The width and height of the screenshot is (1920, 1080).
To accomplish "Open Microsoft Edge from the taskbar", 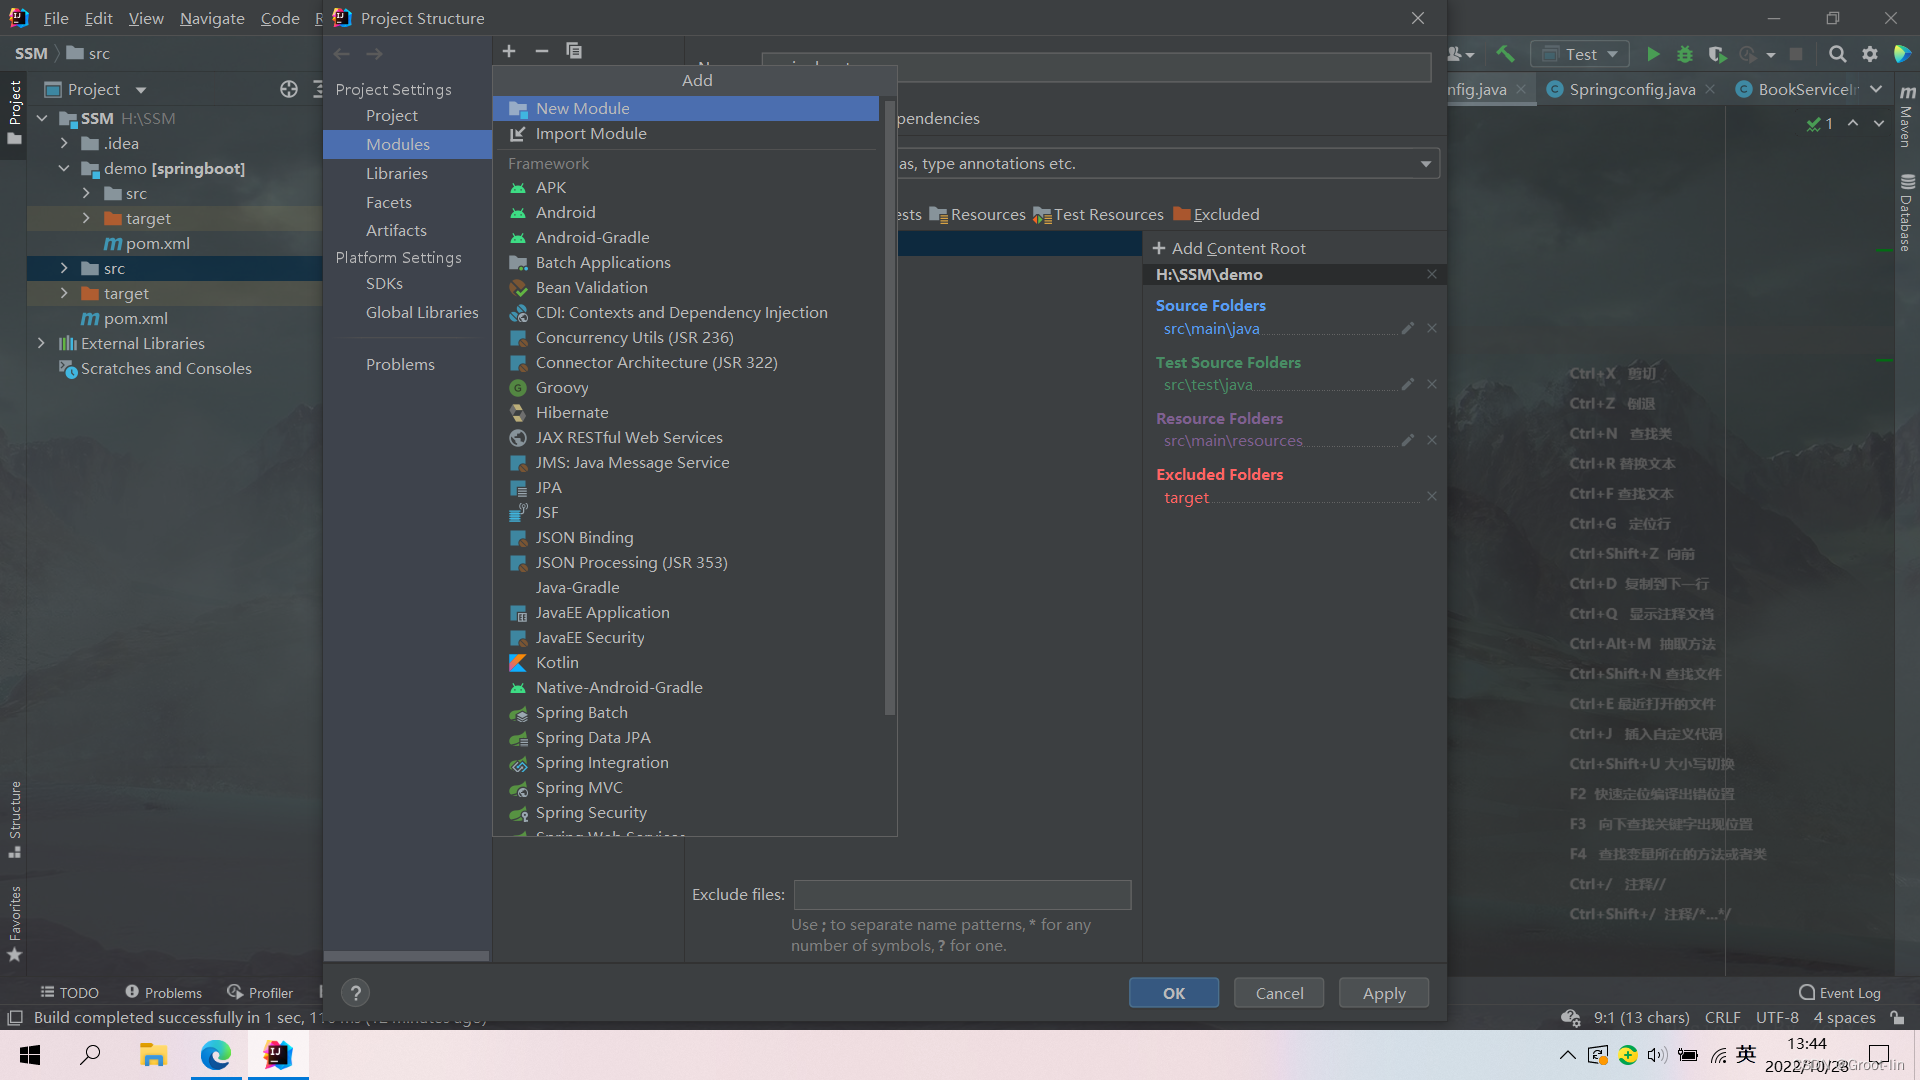I will click(x=215, y=1055).
